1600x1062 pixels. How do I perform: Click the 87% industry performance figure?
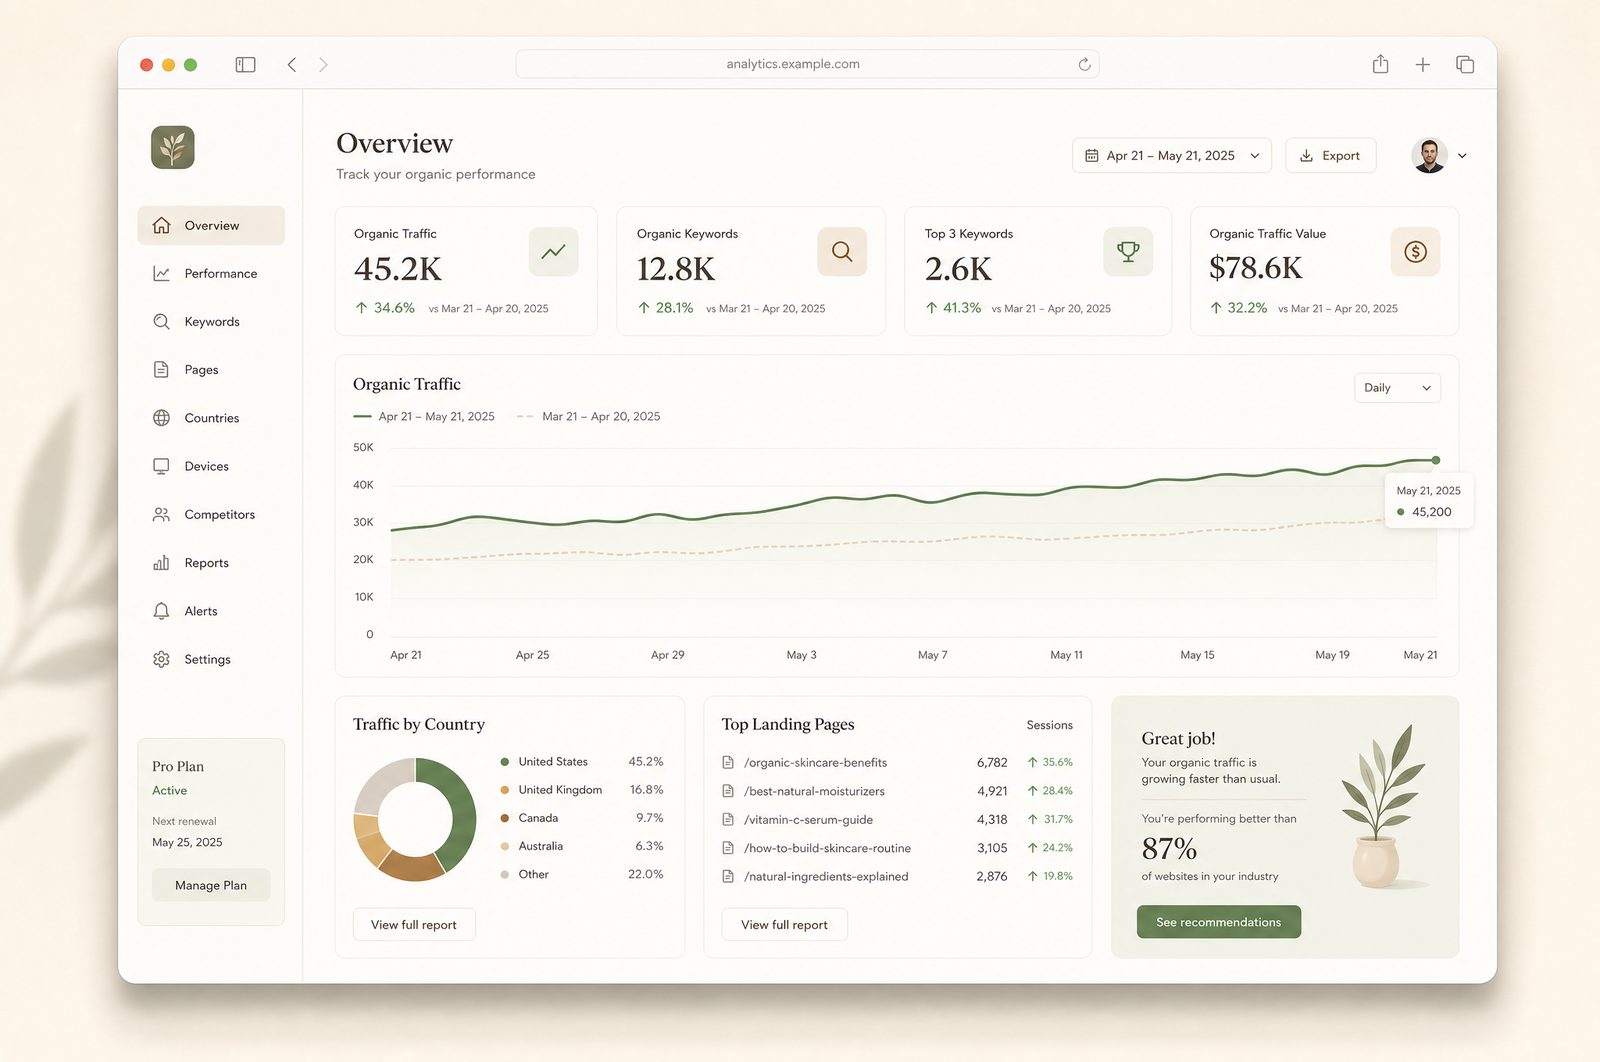coord(1169,849)
